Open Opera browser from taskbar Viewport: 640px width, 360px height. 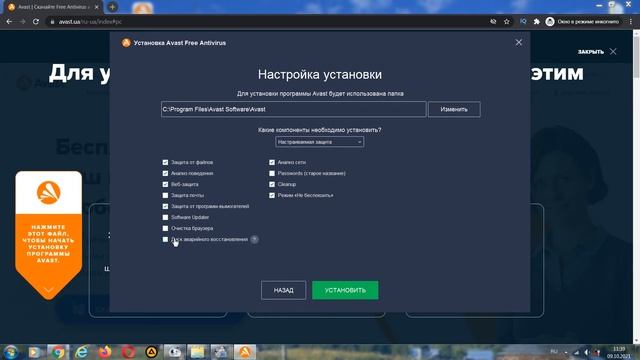point(128,352)
